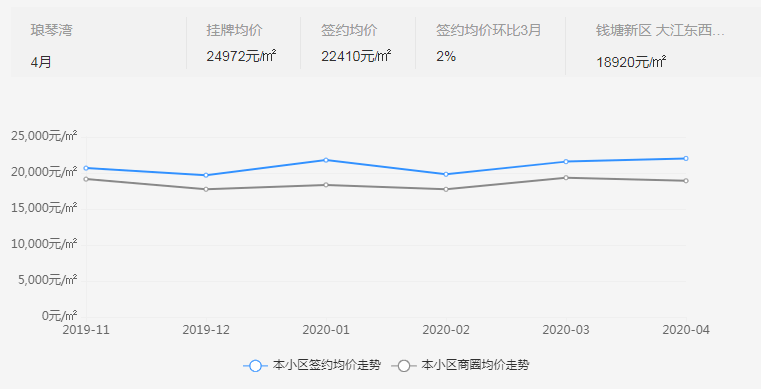This screenshot has height=389, width=761.
Task: Click the 2% change value
Action: pos(446,56)
